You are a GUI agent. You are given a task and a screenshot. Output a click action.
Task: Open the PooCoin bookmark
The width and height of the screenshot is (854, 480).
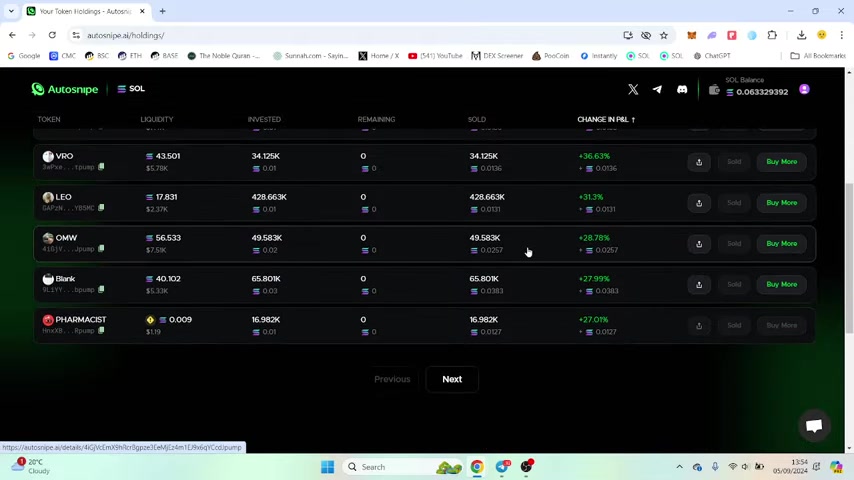tap(551, 56)
